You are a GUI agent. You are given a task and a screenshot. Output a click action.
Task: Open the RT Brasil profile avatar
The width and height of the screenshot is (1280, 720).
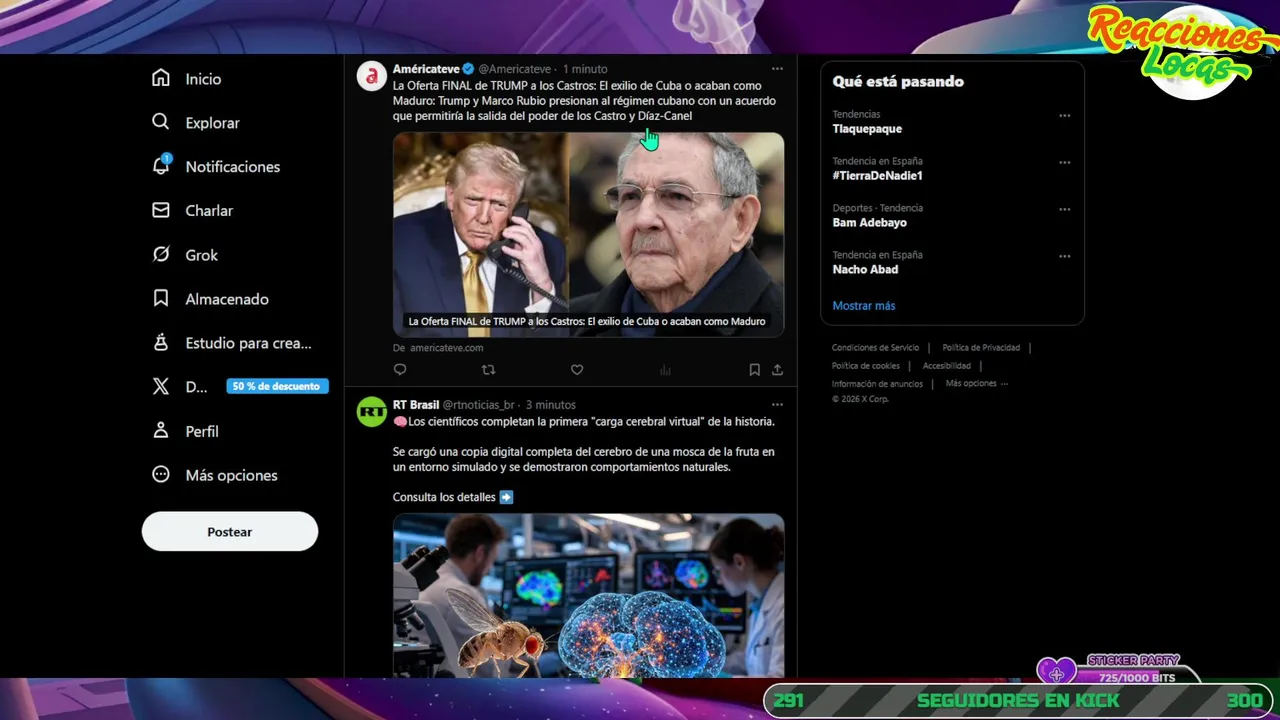pyautogui.click(x=372, y=412)
